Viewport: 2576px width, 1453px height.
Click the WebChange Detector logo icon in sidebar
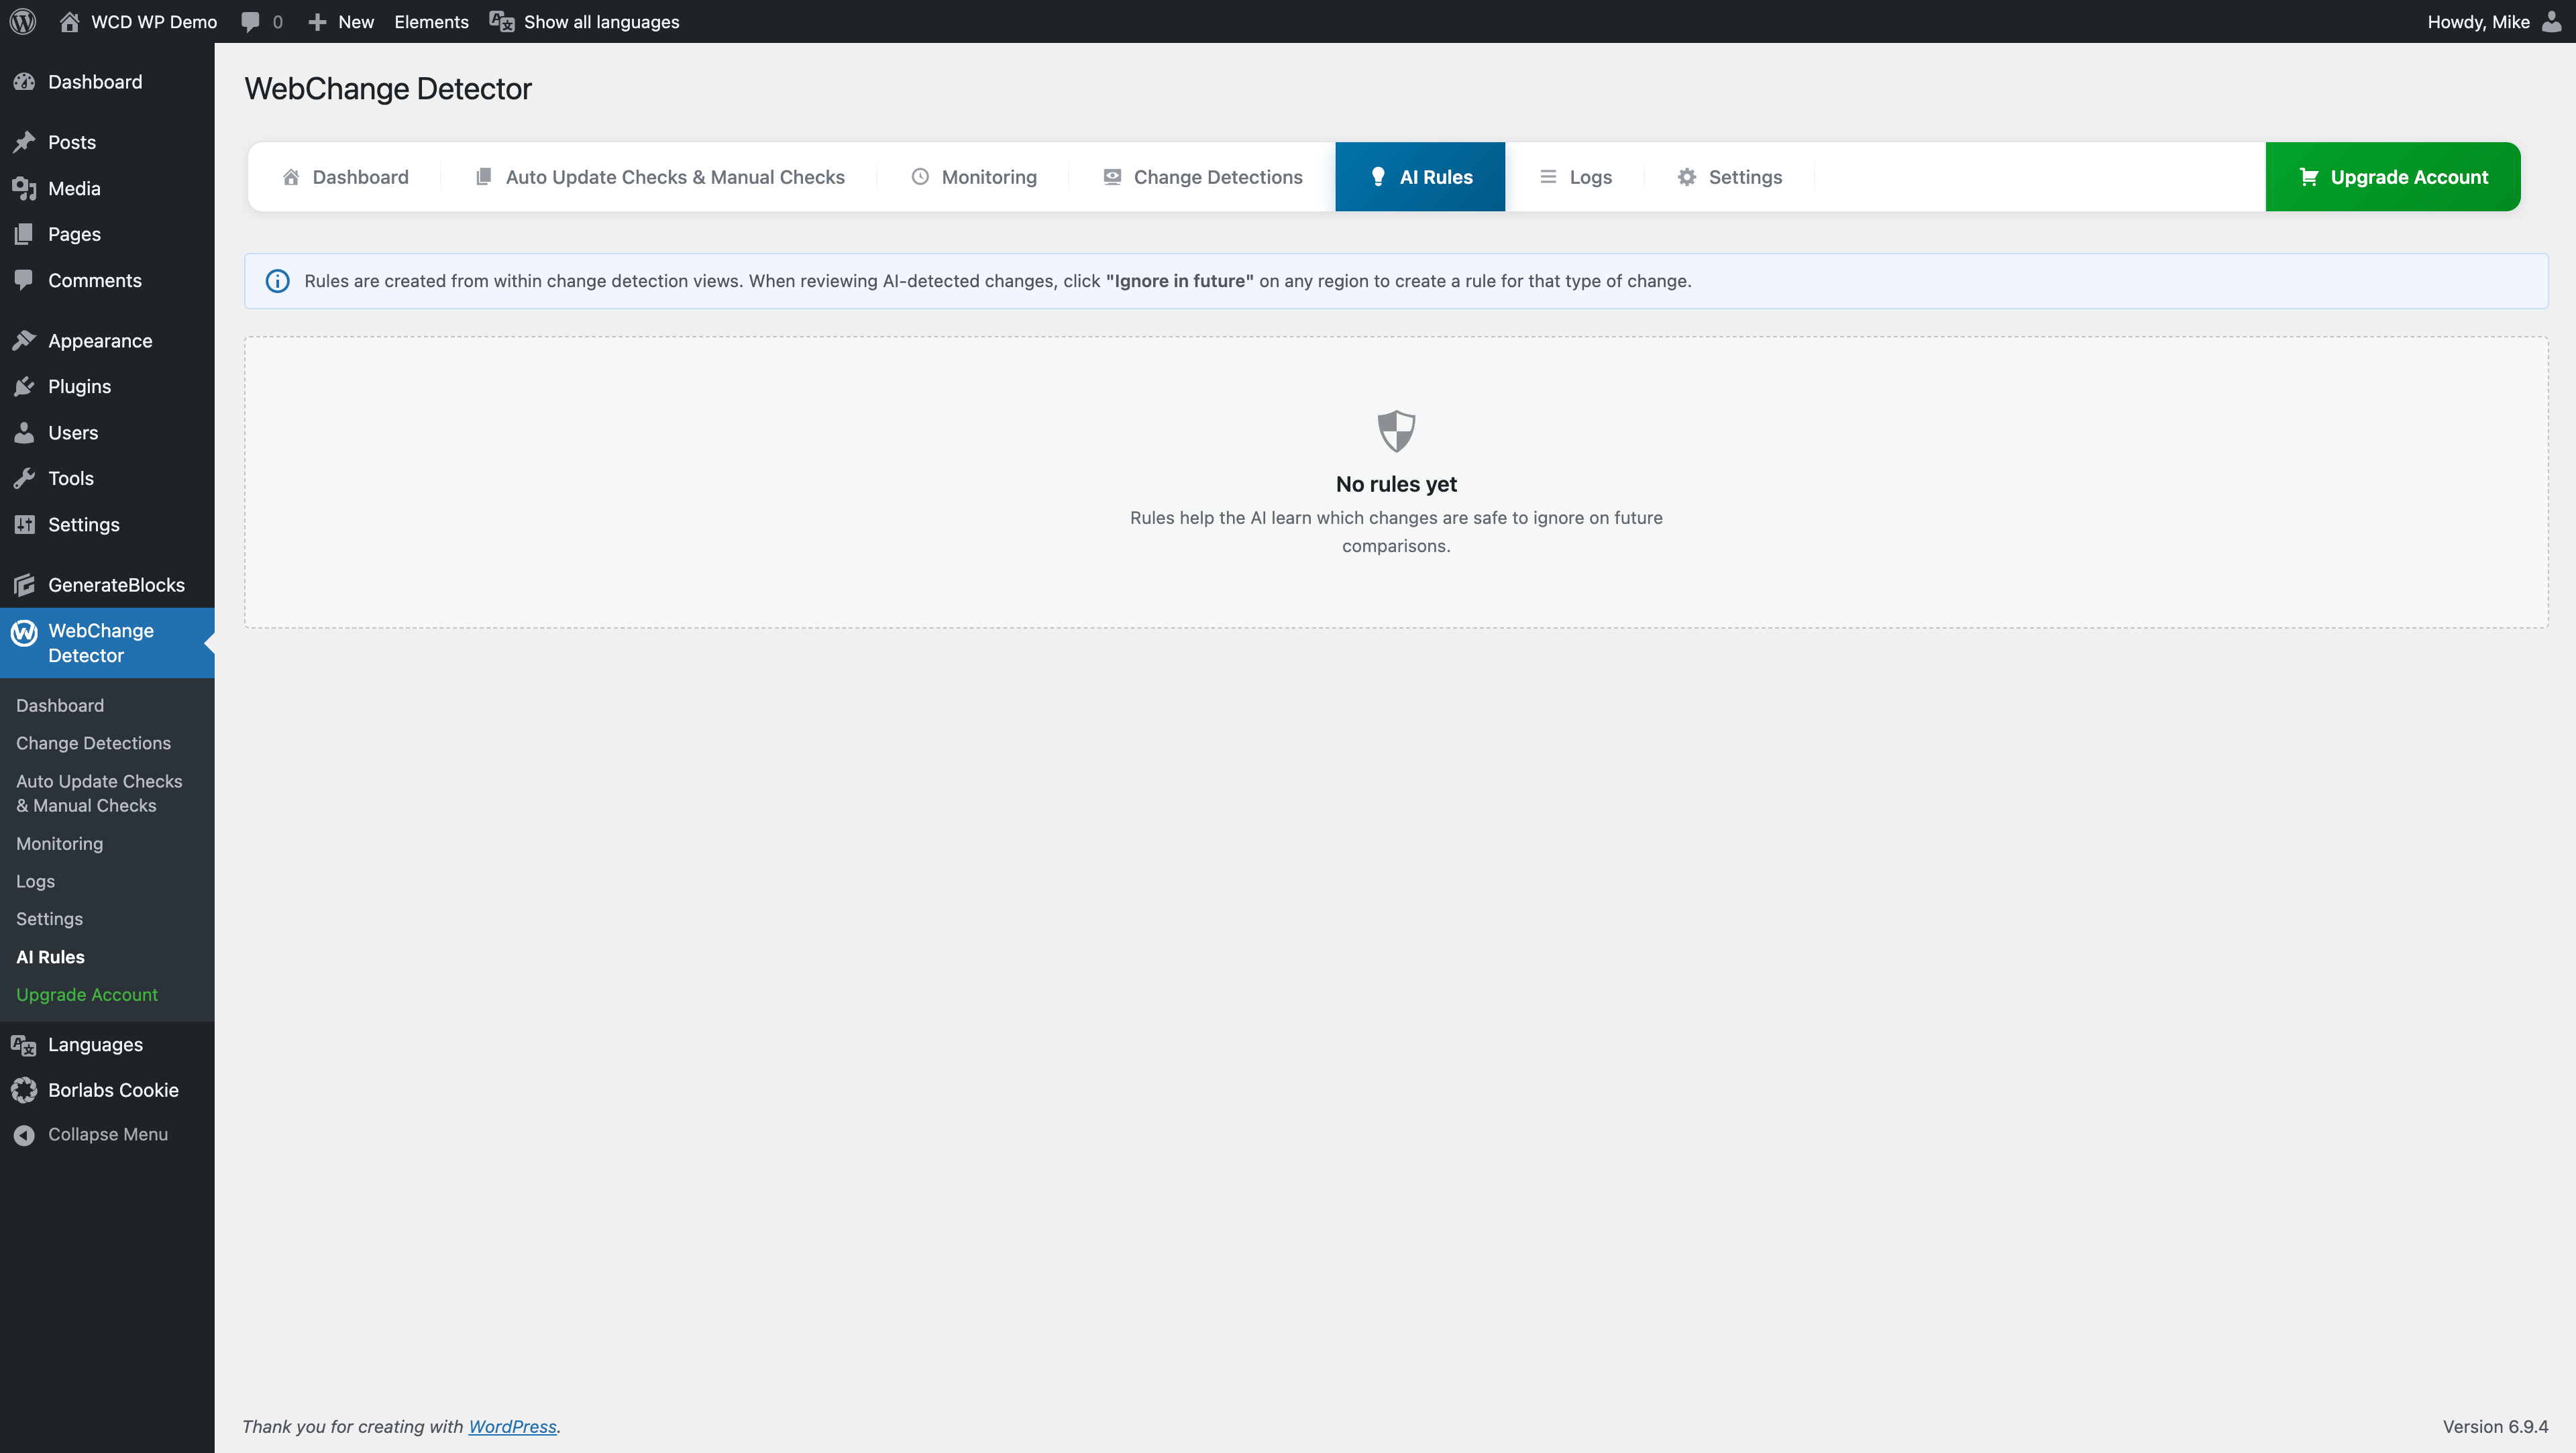tap(24, 632)
